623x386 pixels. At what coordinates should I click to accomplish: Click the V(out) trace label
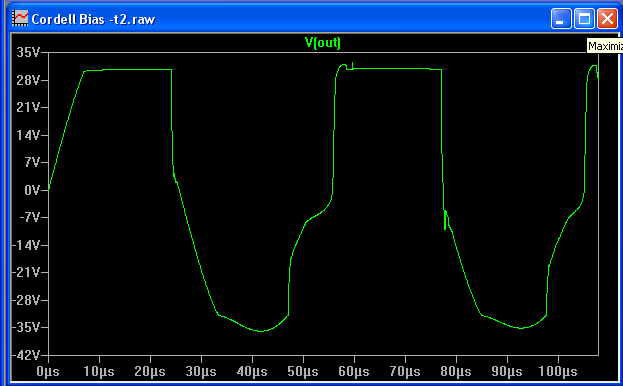coord(323,42)
